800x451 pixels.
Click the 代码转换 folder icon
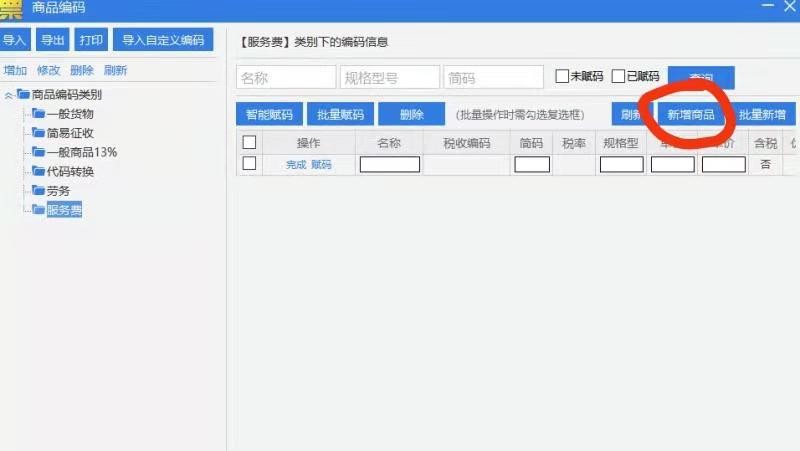39,171
